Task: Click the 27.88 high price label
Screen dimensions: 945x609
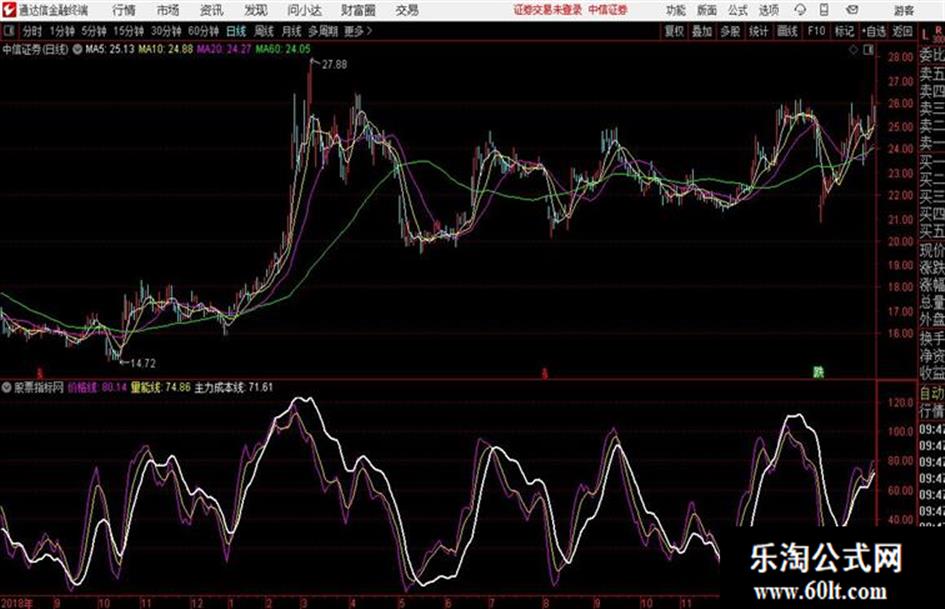Action: coord(334,65)
